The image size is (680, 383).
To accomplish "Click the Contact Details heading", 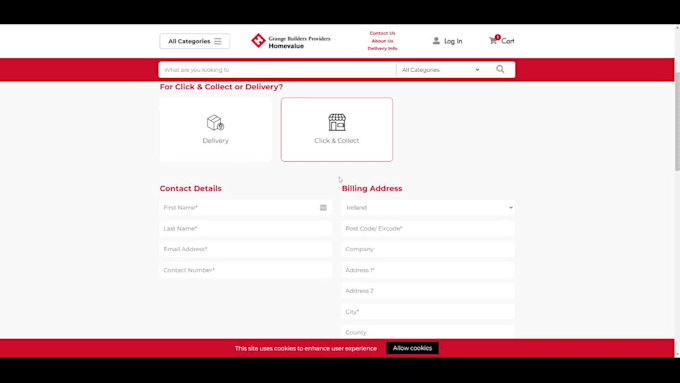I will 190,189.
